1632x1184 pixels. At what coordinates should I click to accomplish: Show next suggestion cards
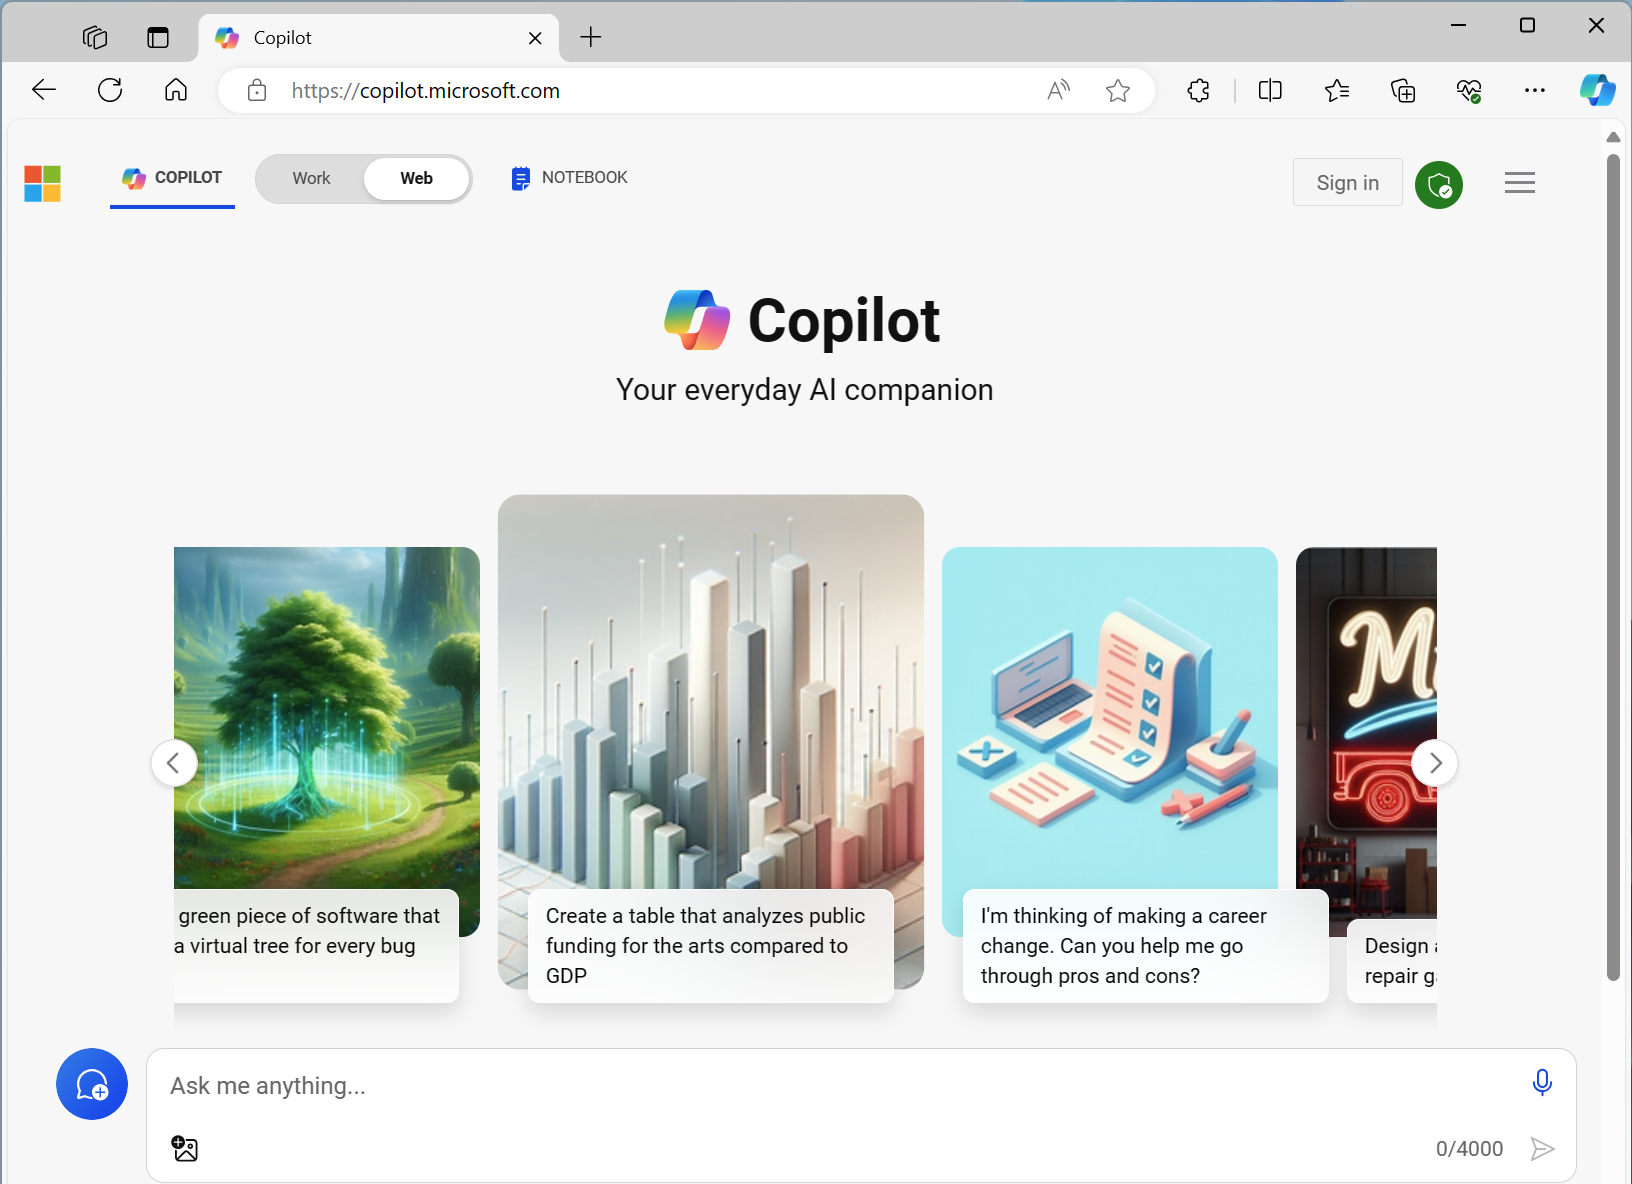(1435, 763)
